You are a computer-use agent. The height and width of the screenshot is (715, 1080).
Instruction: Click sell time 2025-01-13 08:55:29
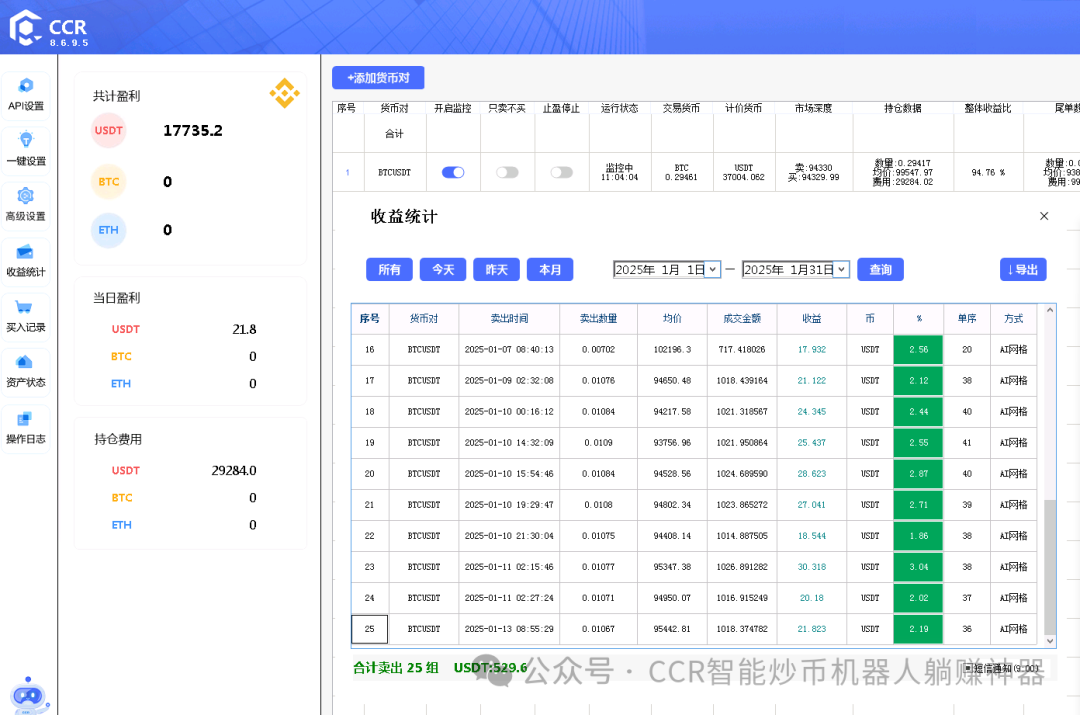click(x=509, y=629)
